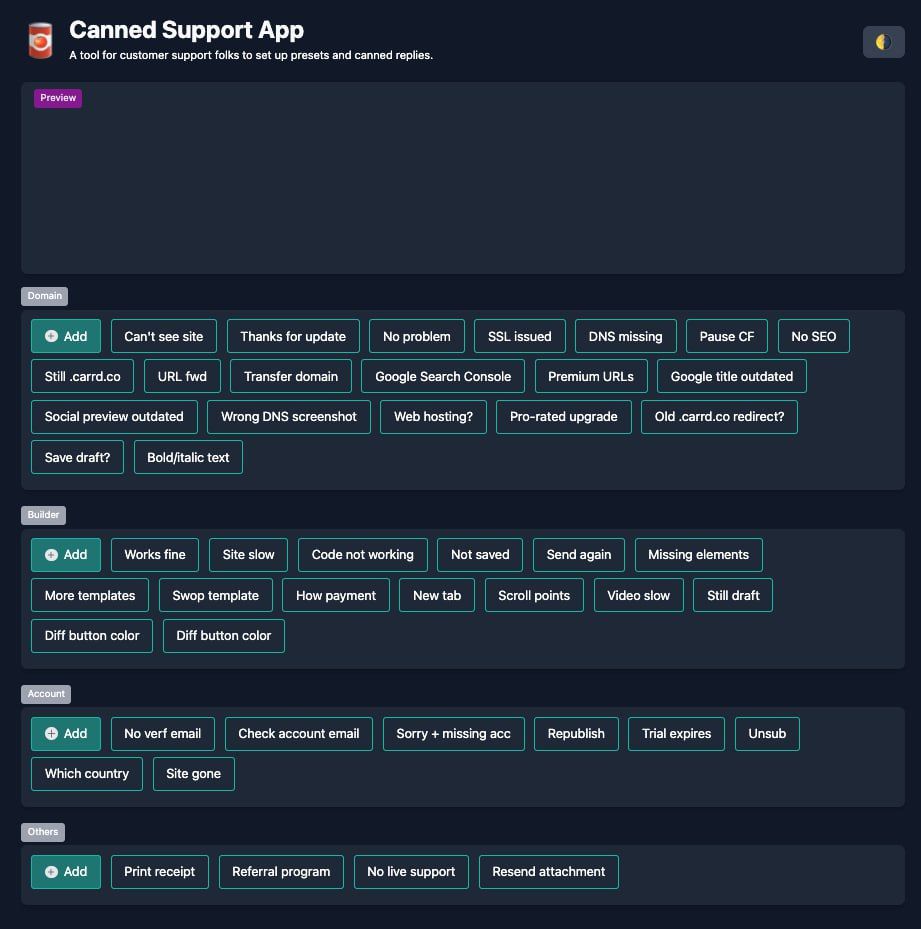Image resolution: width=921 pixels, height=929 pixels.
Task: Select the Still draft preset
Action: click(733, 595)
